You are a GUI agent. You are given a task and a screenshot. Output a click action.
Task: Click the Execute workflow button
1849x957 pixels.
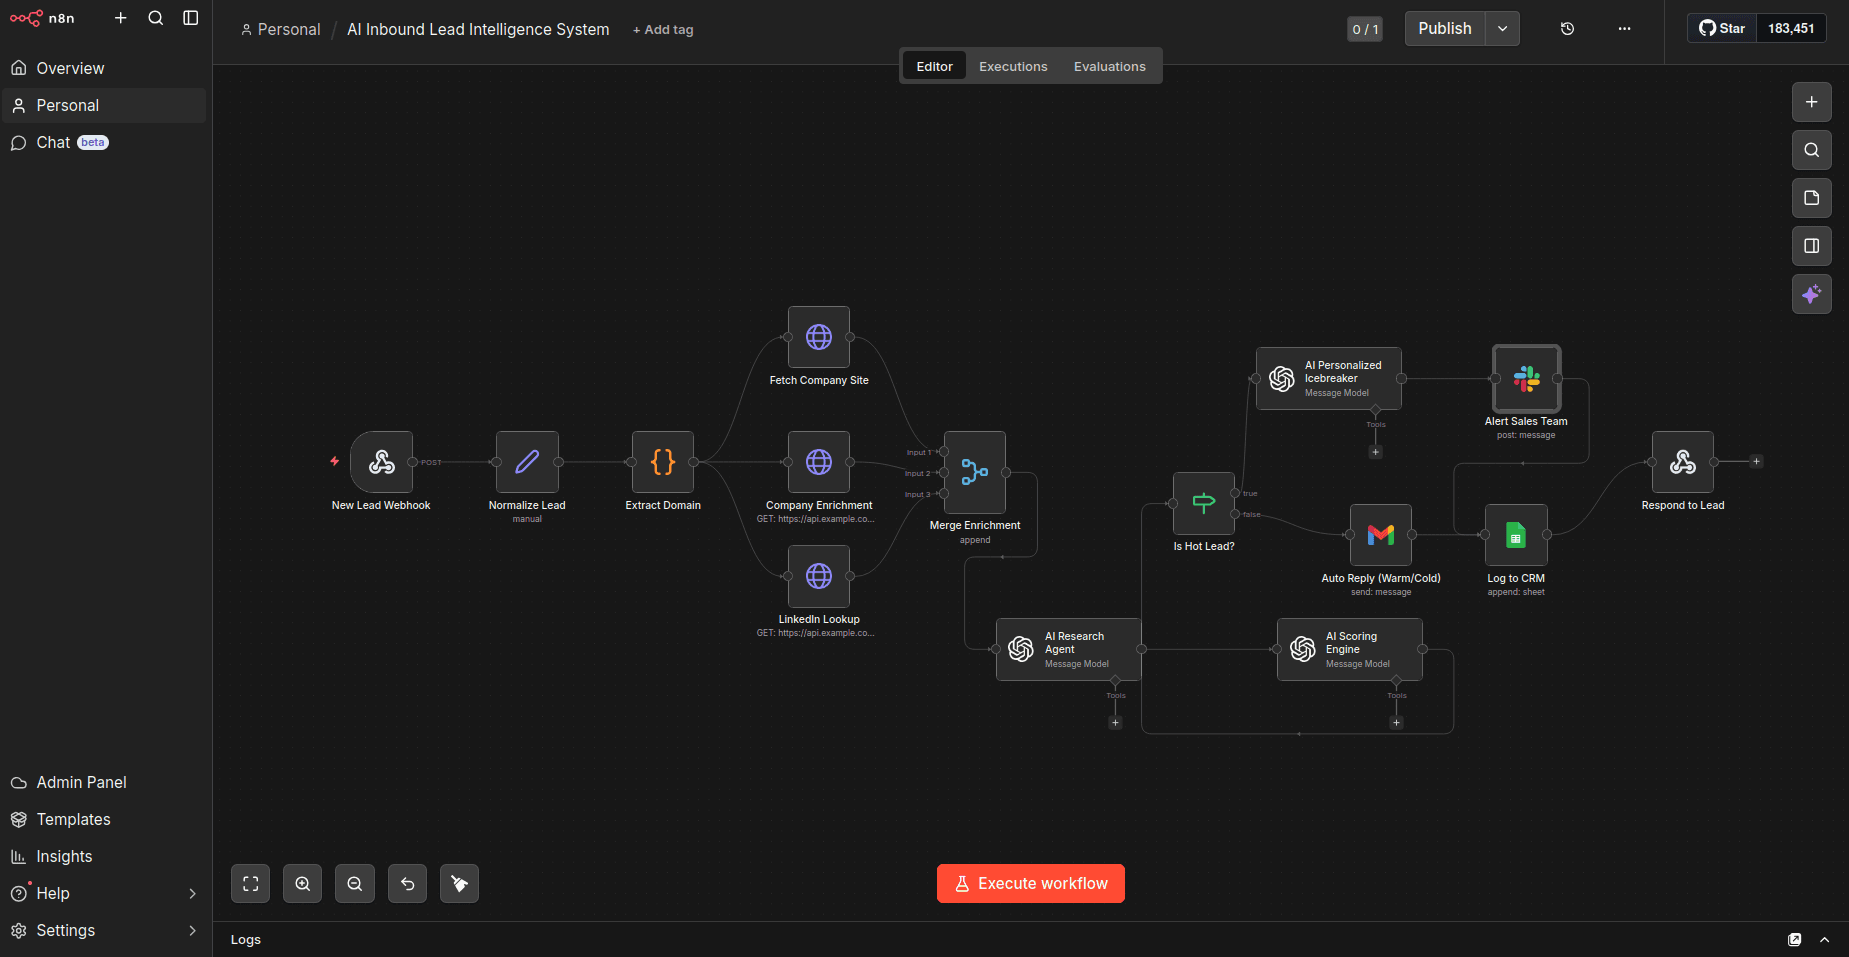point(1030,883)
